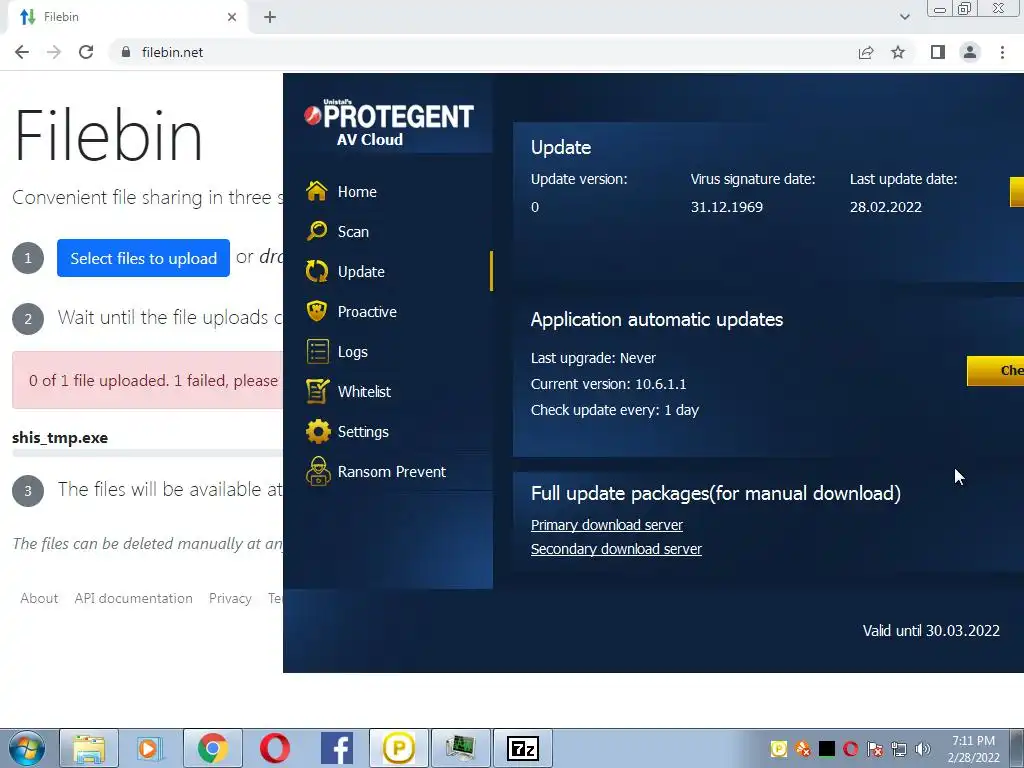Screen dimensions: 1024x768
Task: Click the Protegent tray icon
Action: (x=778, y=748)
